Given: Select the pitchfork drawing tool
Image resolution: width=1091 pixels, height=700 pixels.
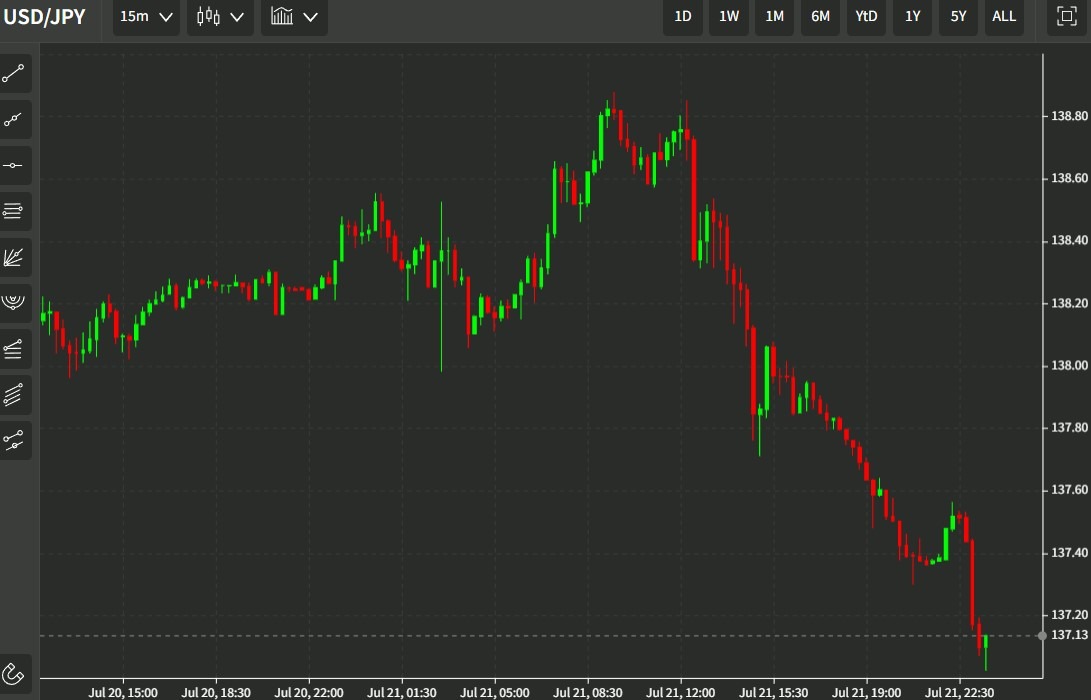Looking at the screenshot, I should [13, 440].
